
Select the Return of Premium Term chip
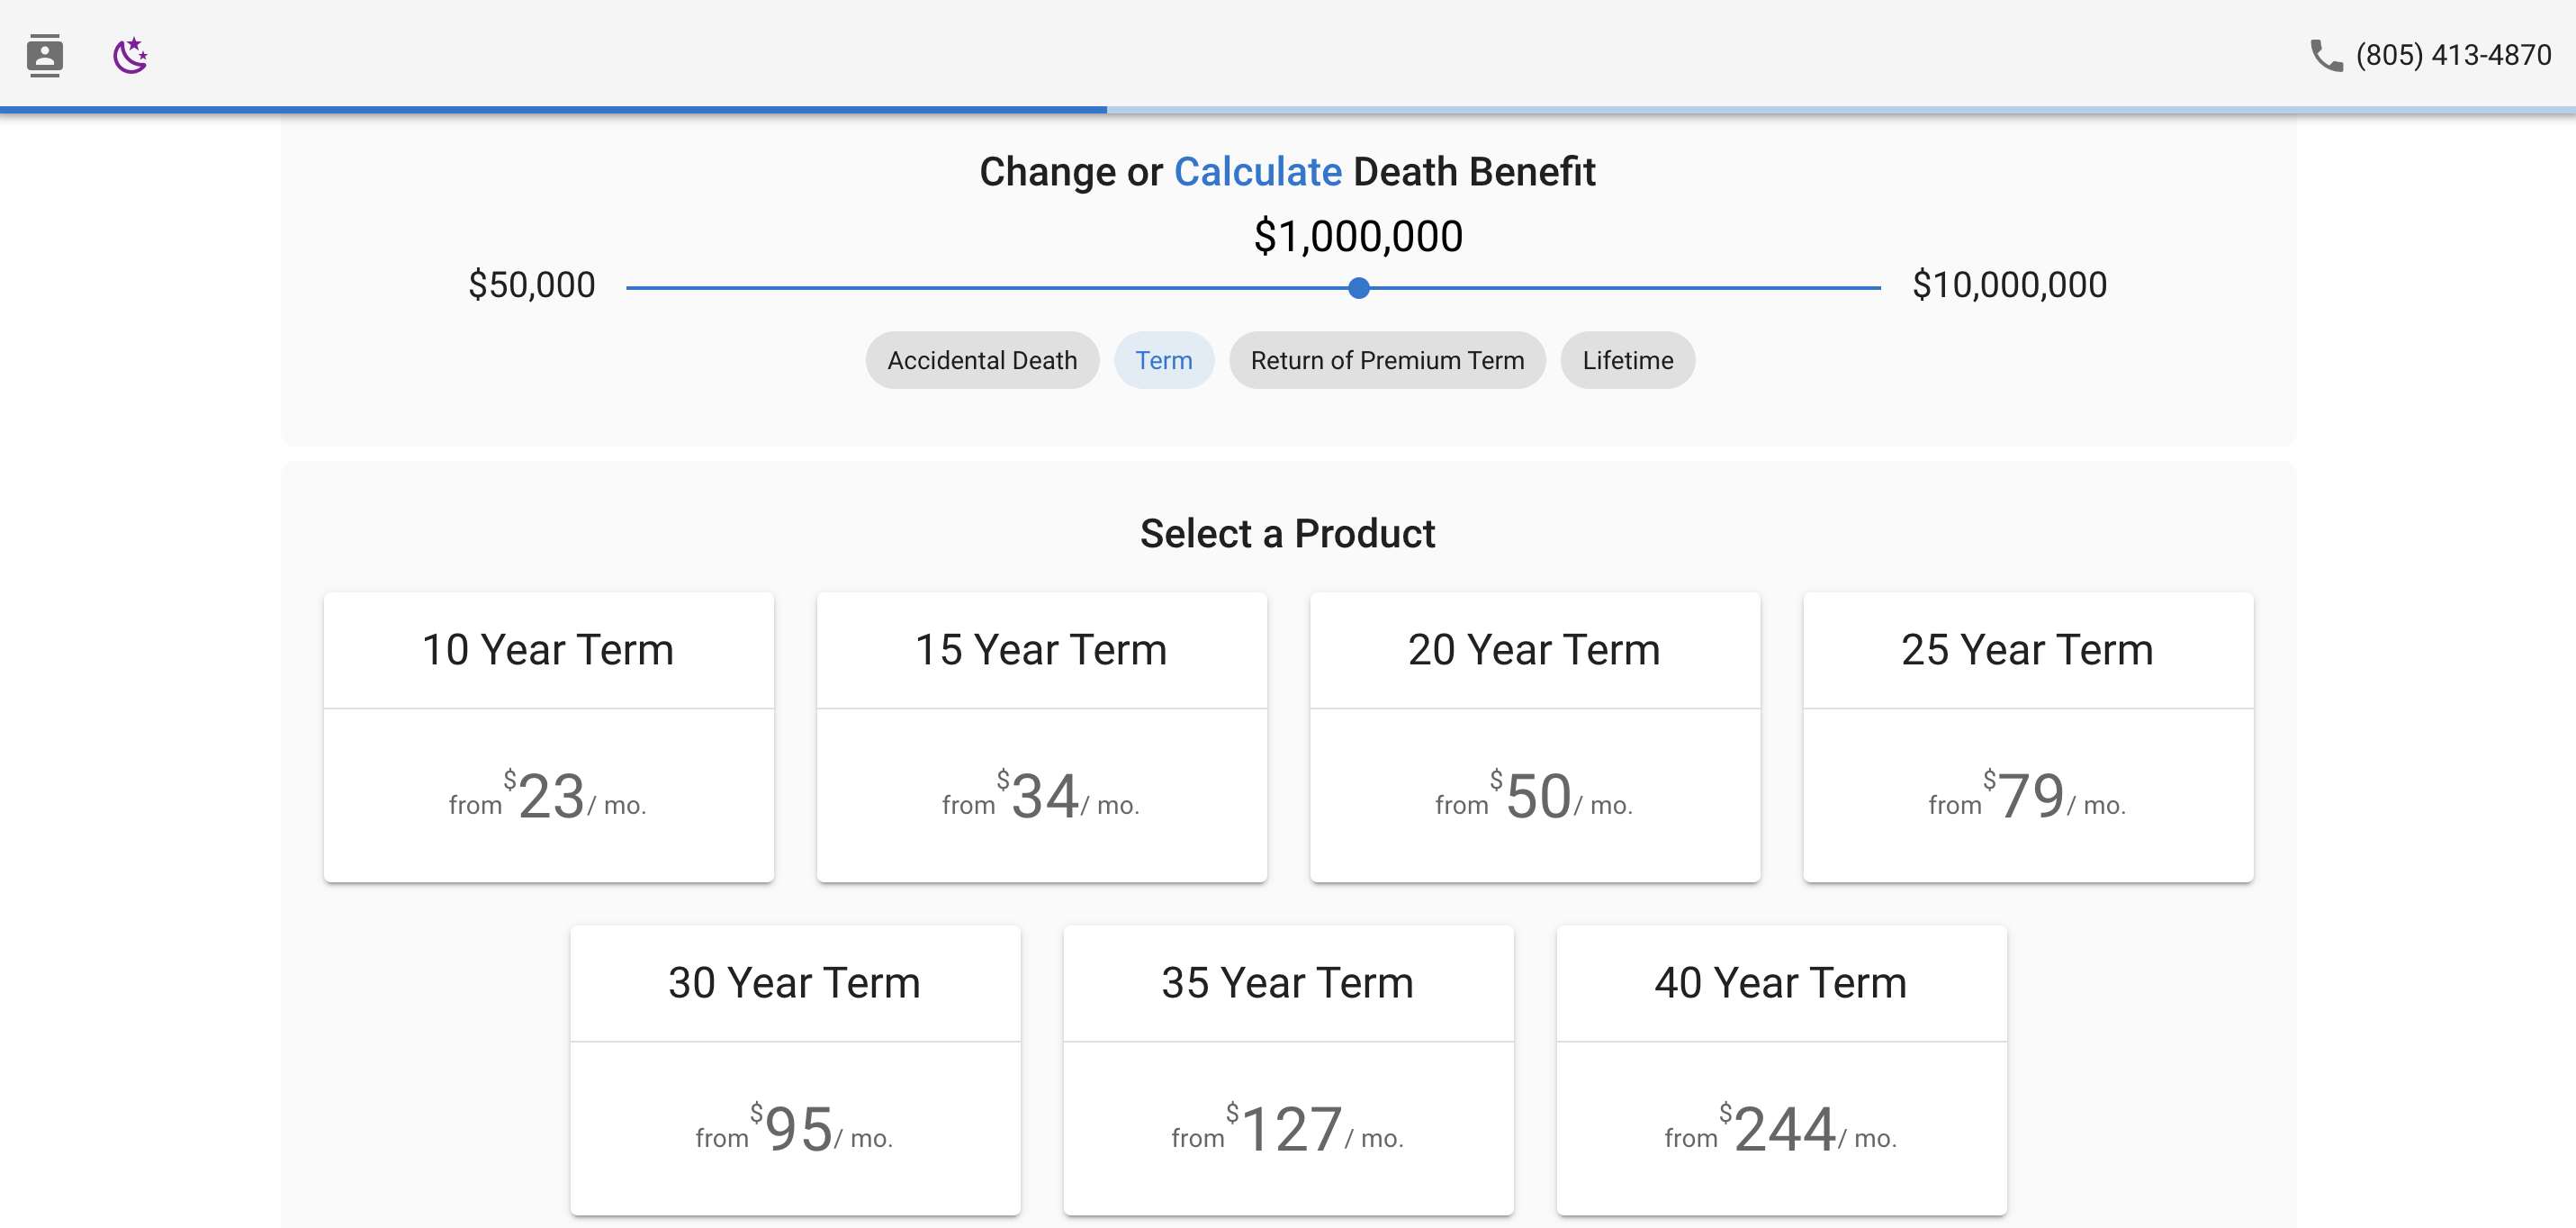(1386, 360)
